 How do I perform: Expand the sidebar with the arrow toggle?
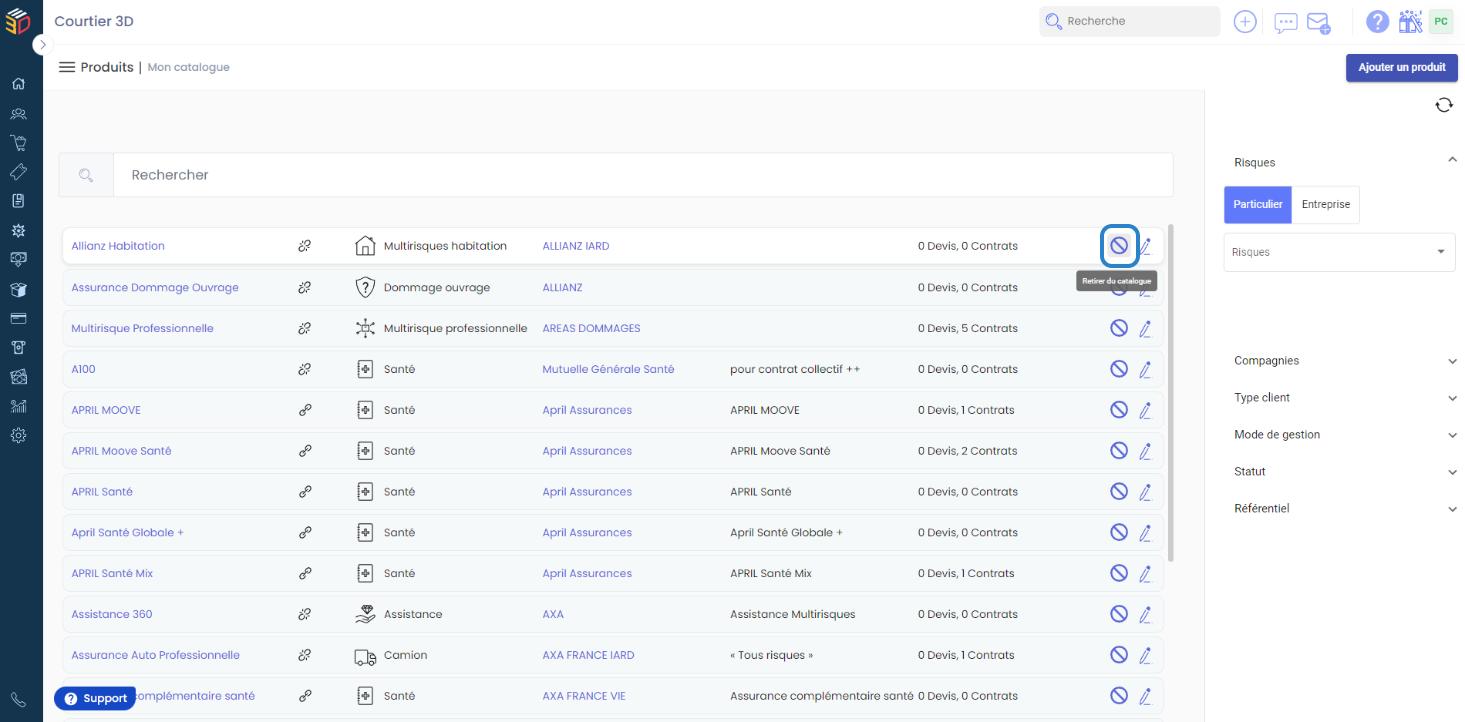click(42, 45)
